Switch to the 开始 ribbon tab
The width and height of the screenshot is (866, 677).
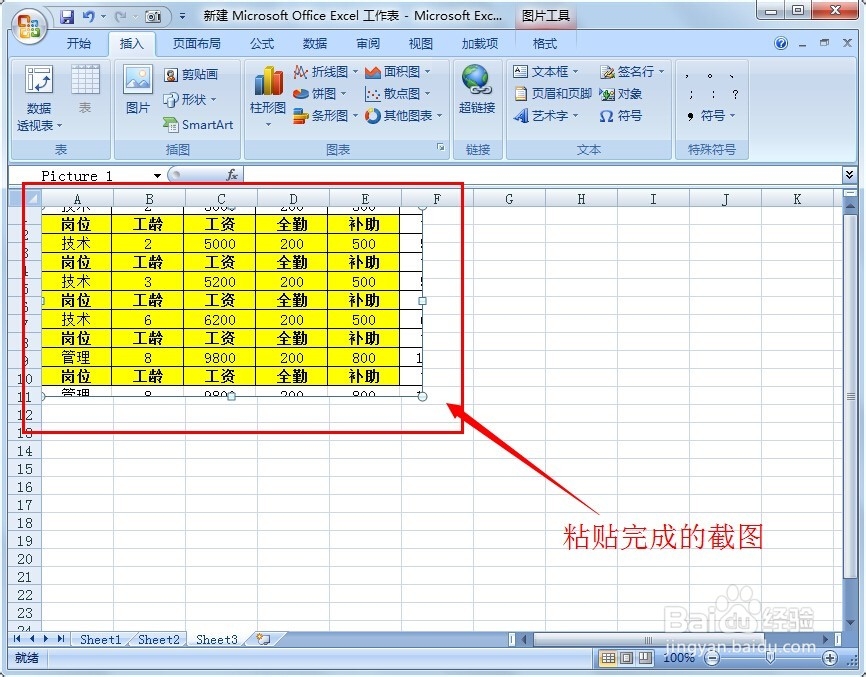point(80,43)
